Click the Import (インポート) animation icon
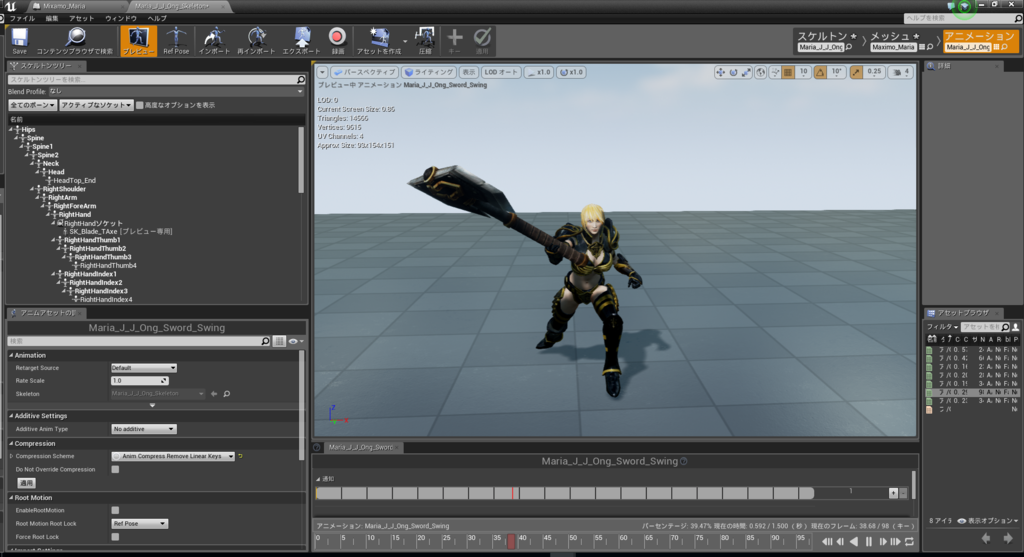 tap(214, 40)
